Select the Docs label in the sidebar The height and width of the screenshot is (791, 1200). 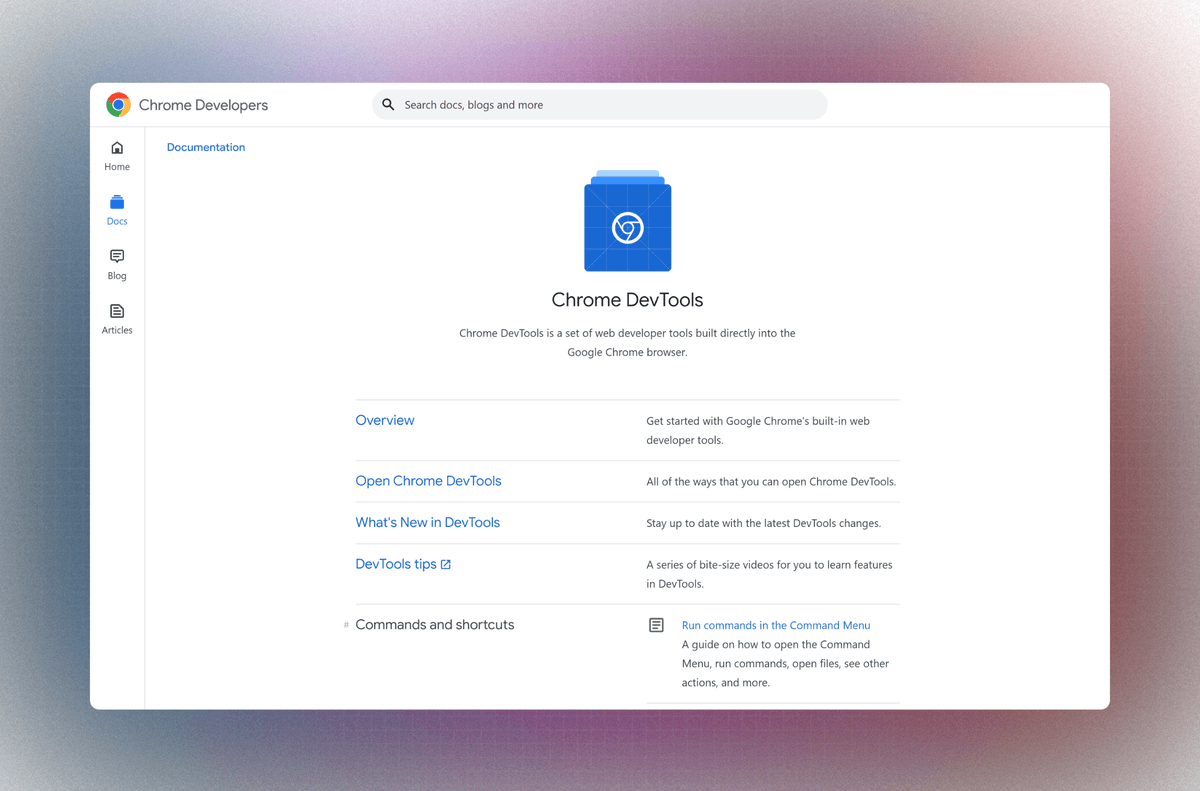point(117,221)
